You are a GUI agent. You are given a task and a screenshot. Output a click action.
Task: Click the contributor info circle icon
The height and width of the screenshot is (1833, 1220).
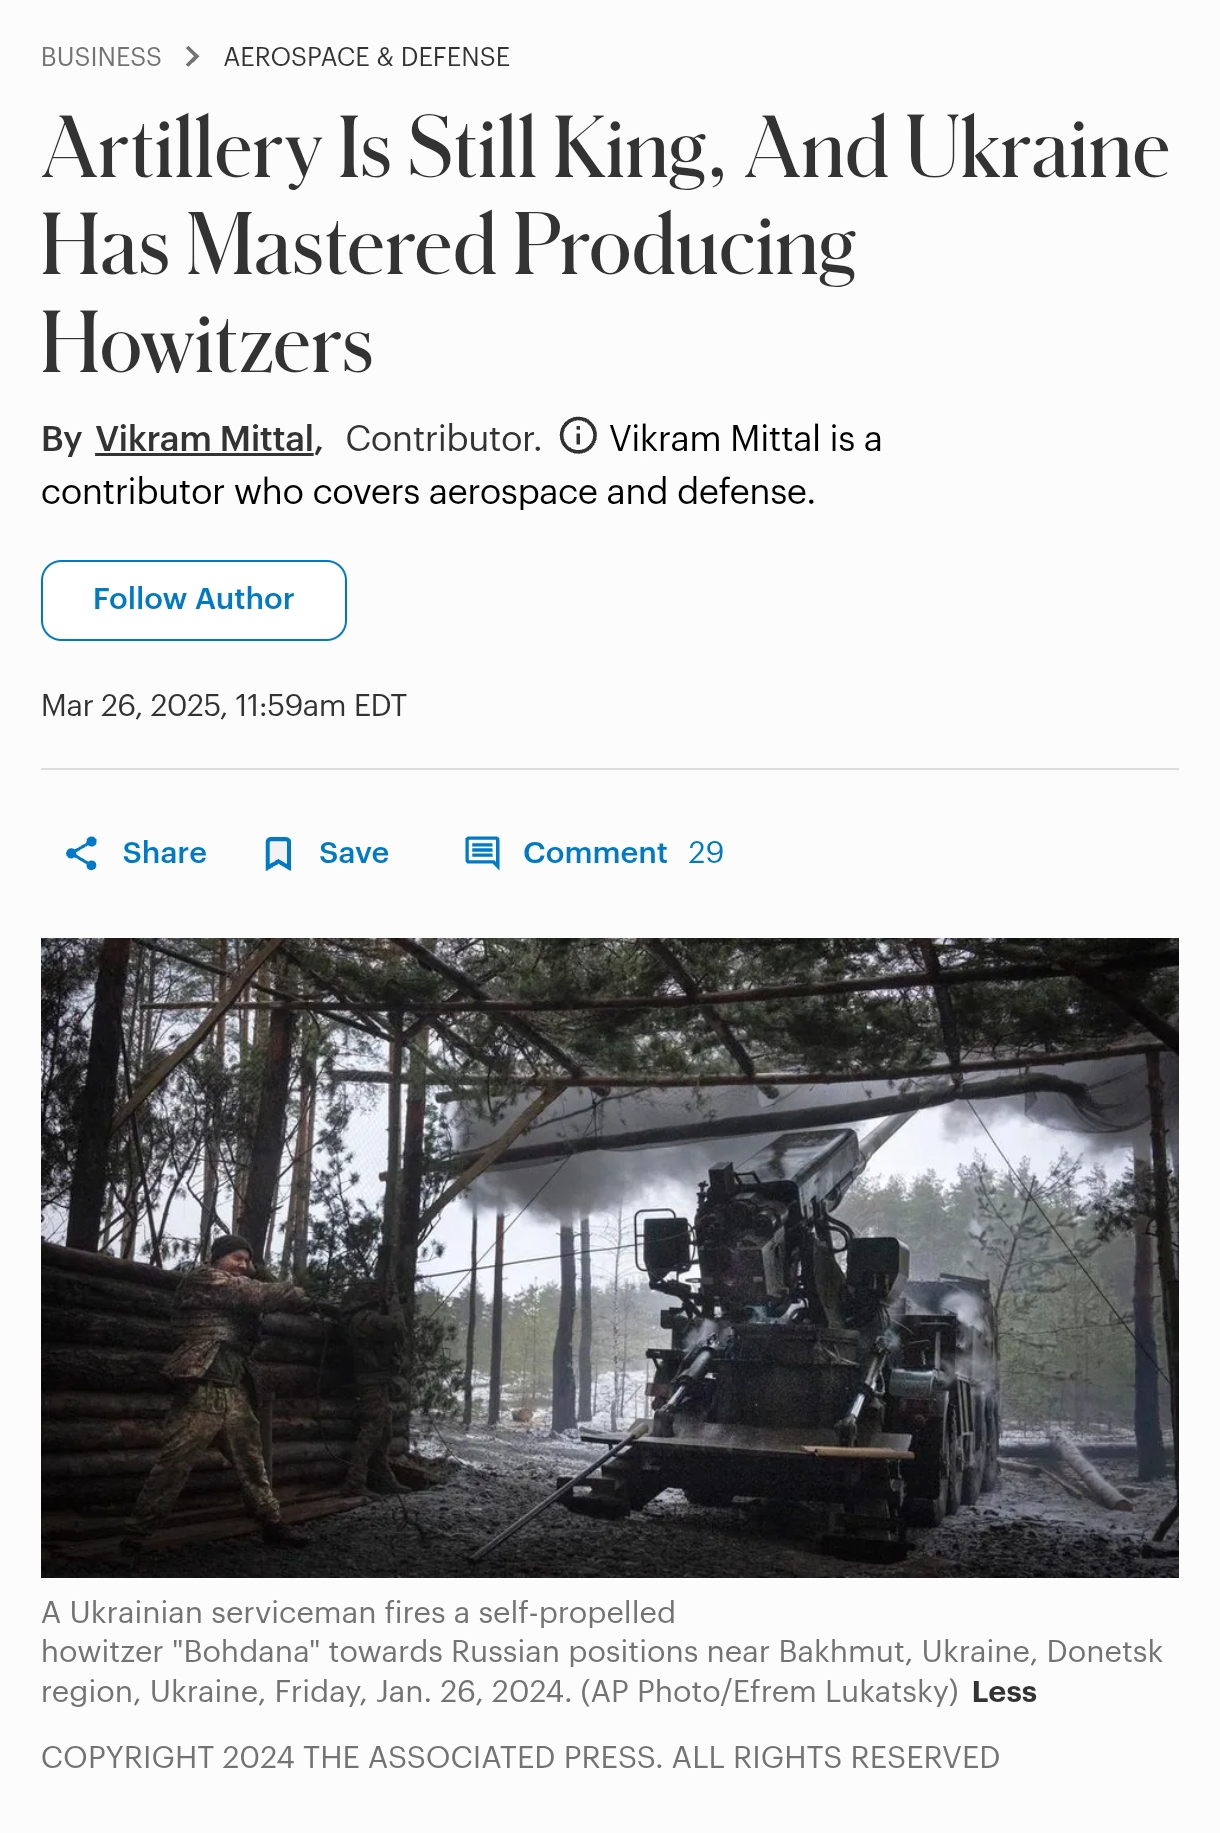[578, 436]
